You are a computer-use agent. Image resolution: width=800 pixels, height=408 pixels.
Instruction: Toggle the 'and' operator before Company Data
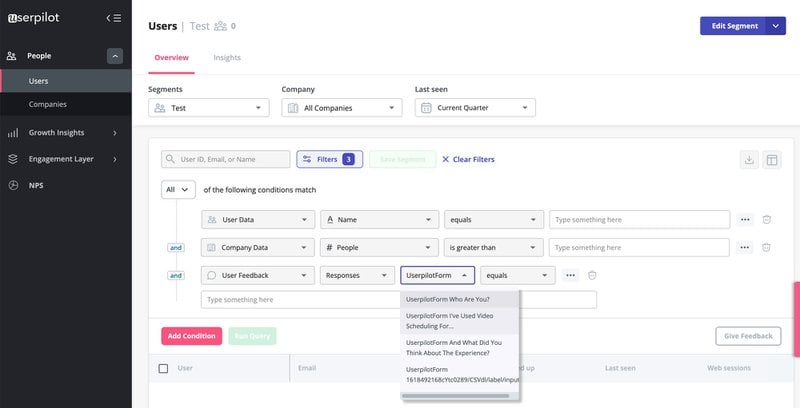pyautogui.click(x=176, y=248)
